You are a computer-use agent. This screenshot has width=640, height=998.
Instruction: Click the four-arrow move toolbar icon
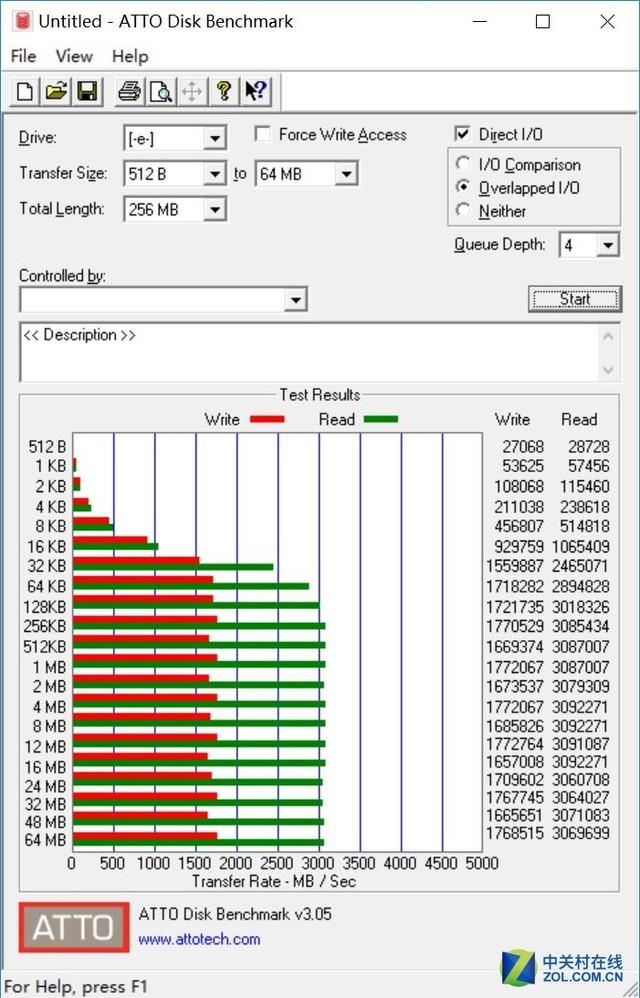click(x=191, y=91)
